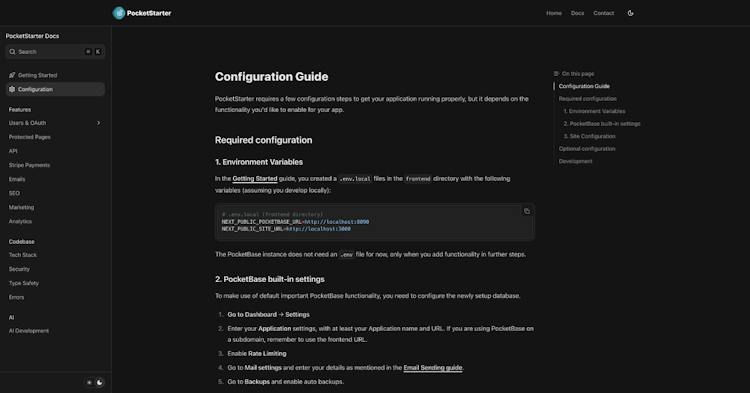Screen dimensions: 750x393
Task: Focus the sidebar Search field
Action: [55, 52]
